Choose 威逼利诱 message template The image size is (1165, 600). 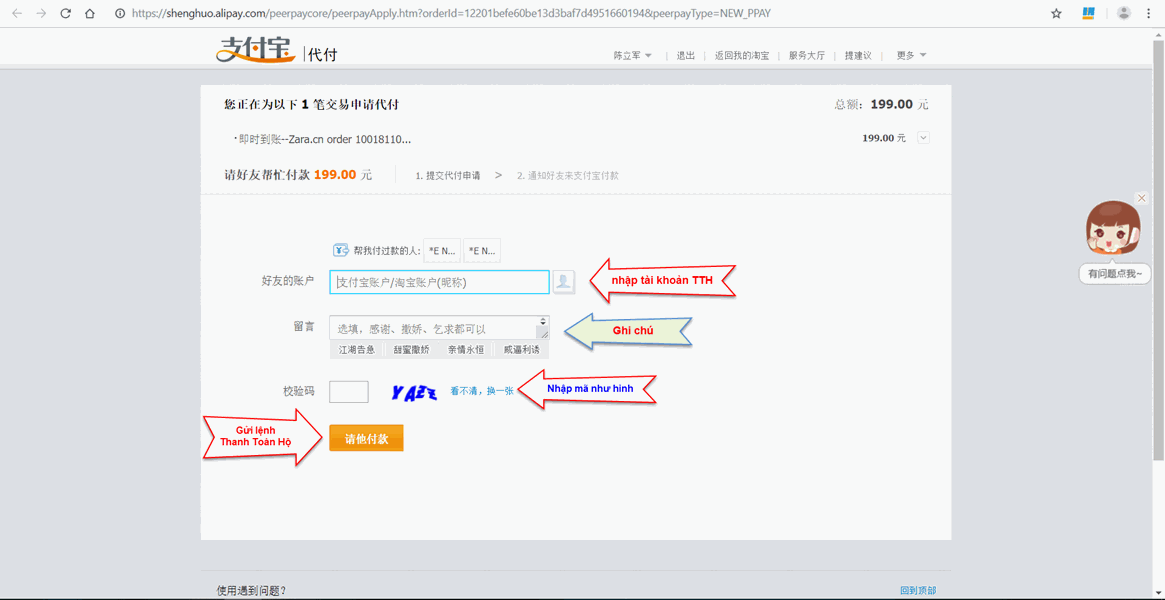[522, 350]
